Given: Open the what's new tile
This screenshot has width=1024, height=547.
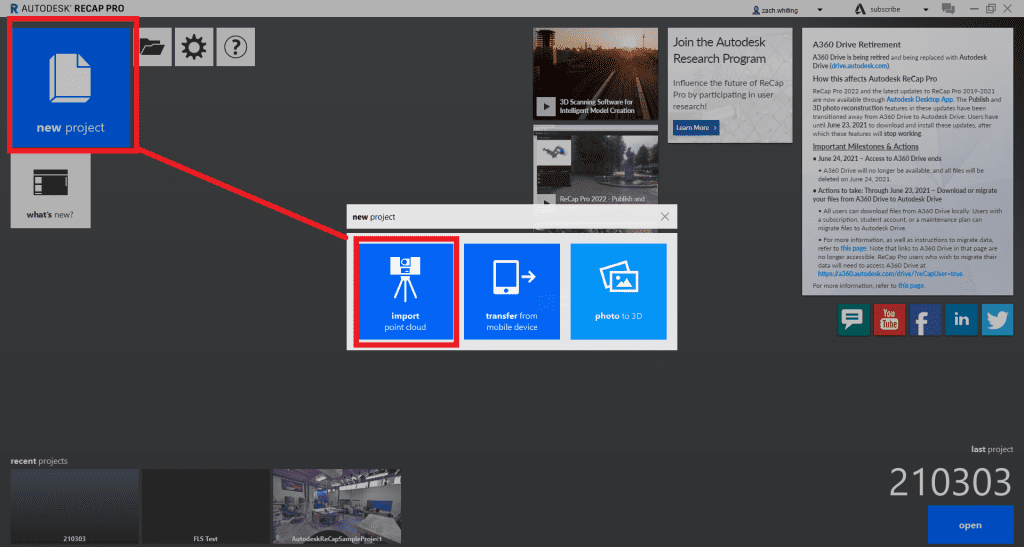Looking at the screenshot, I should click(x=50, y=191).
